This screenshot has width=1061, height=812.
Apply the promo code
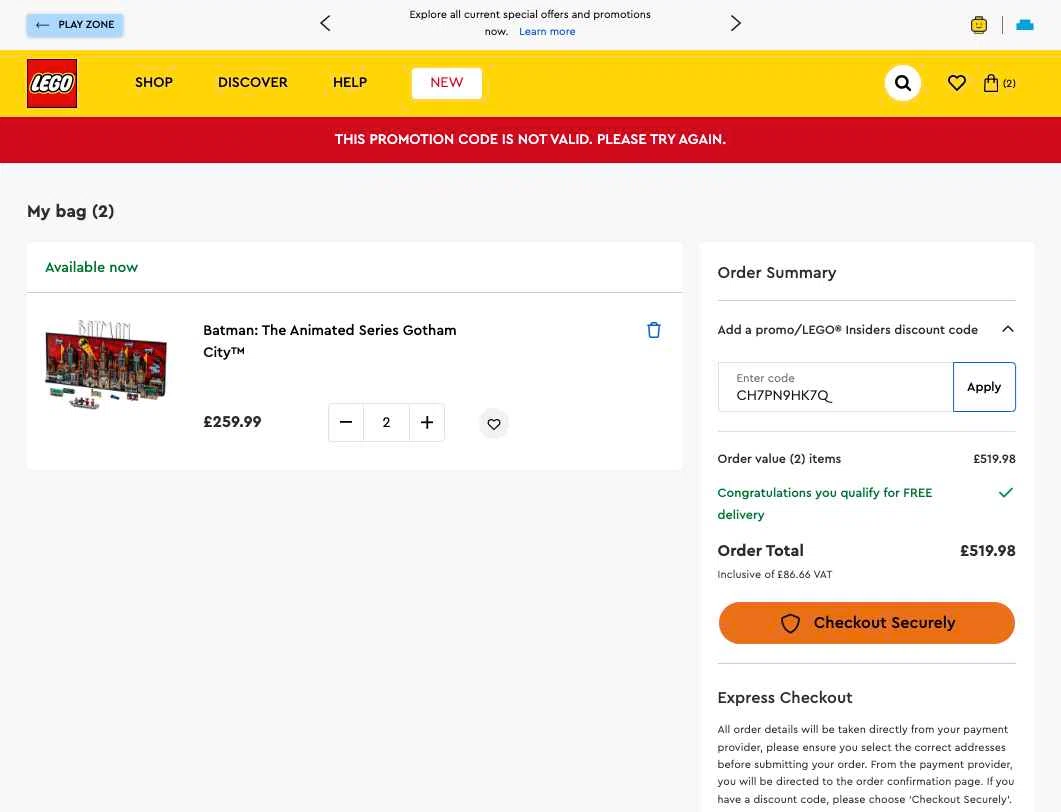click(x=984, y=387)
